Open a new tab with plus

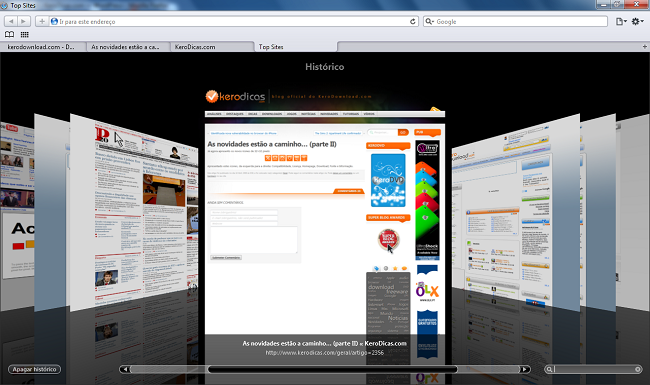coord(645,46)
